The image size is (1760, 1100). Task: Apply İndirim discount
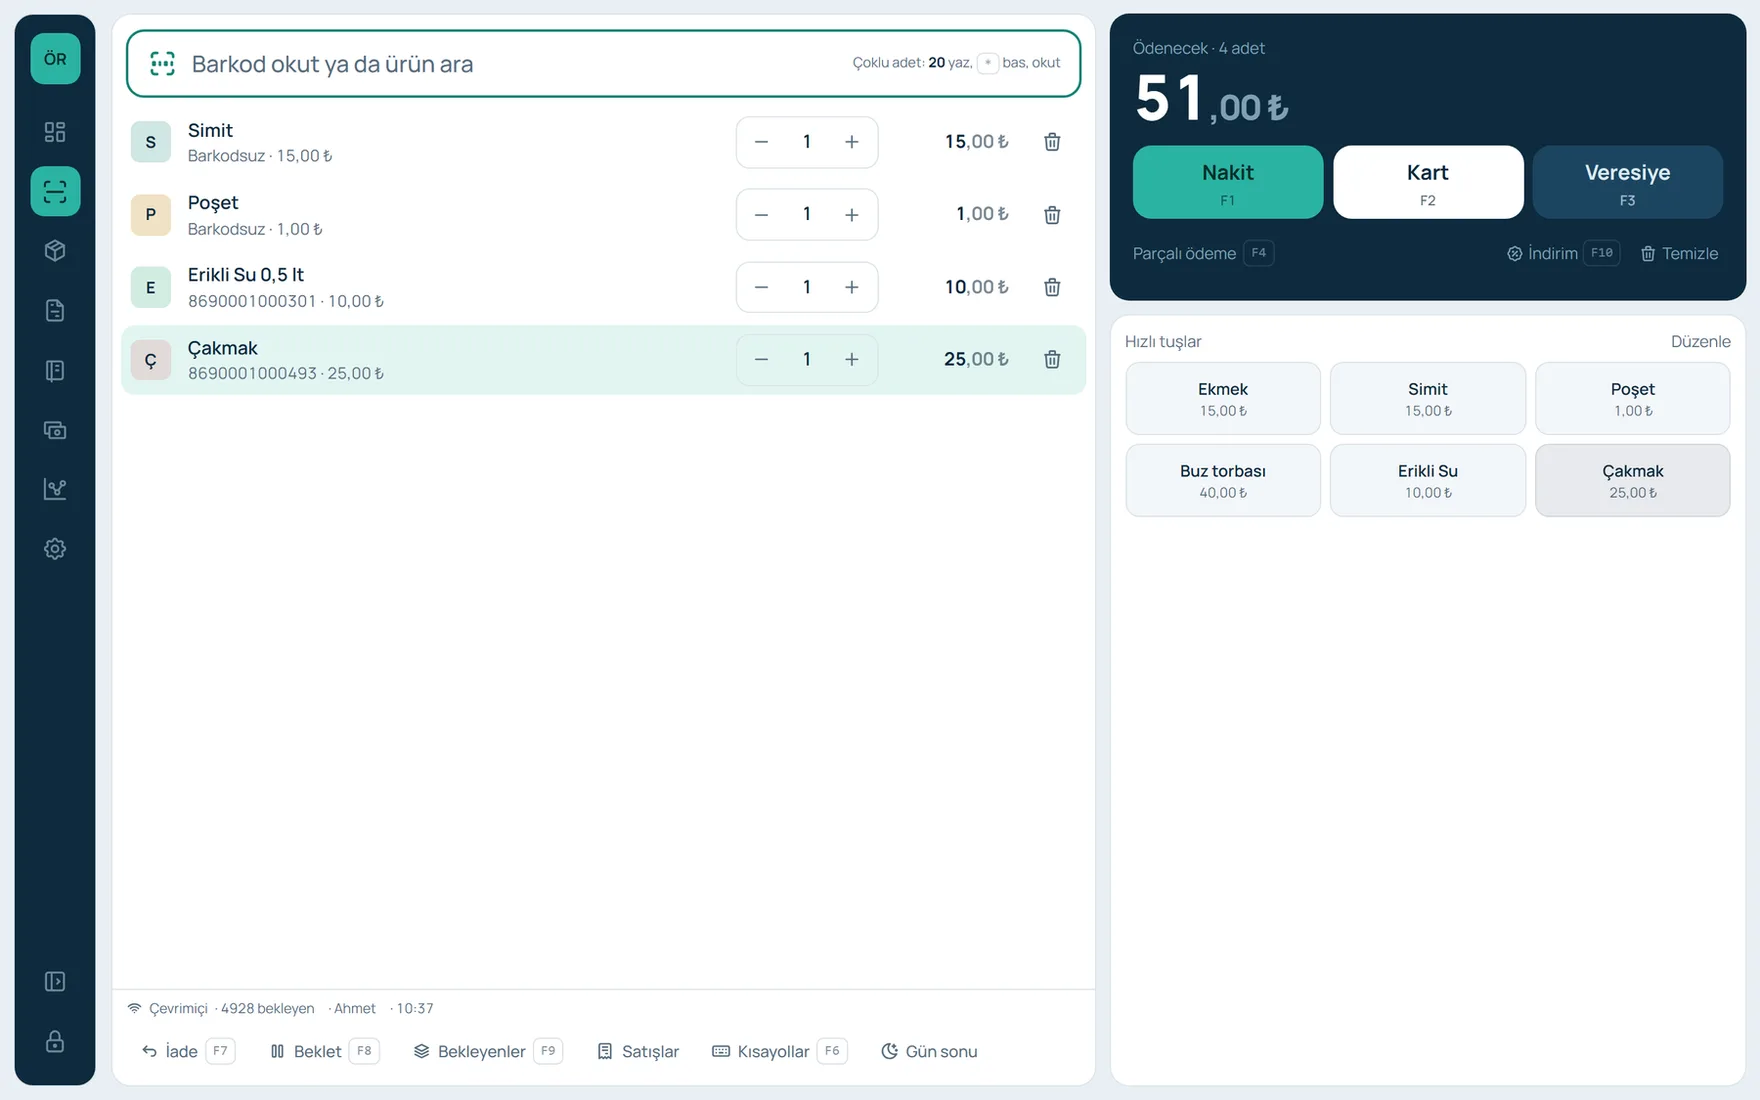[x=1563, y=253]
